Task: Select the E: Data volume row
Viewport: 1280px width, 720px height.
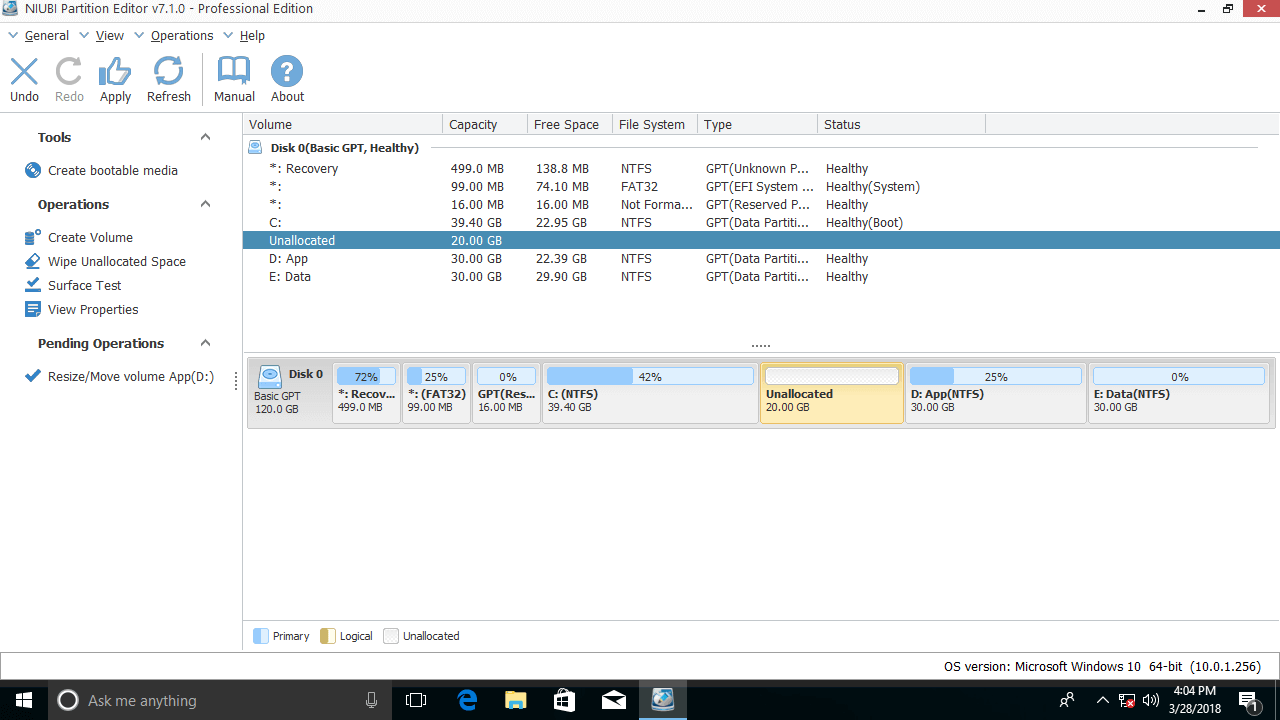Action: 761,276
